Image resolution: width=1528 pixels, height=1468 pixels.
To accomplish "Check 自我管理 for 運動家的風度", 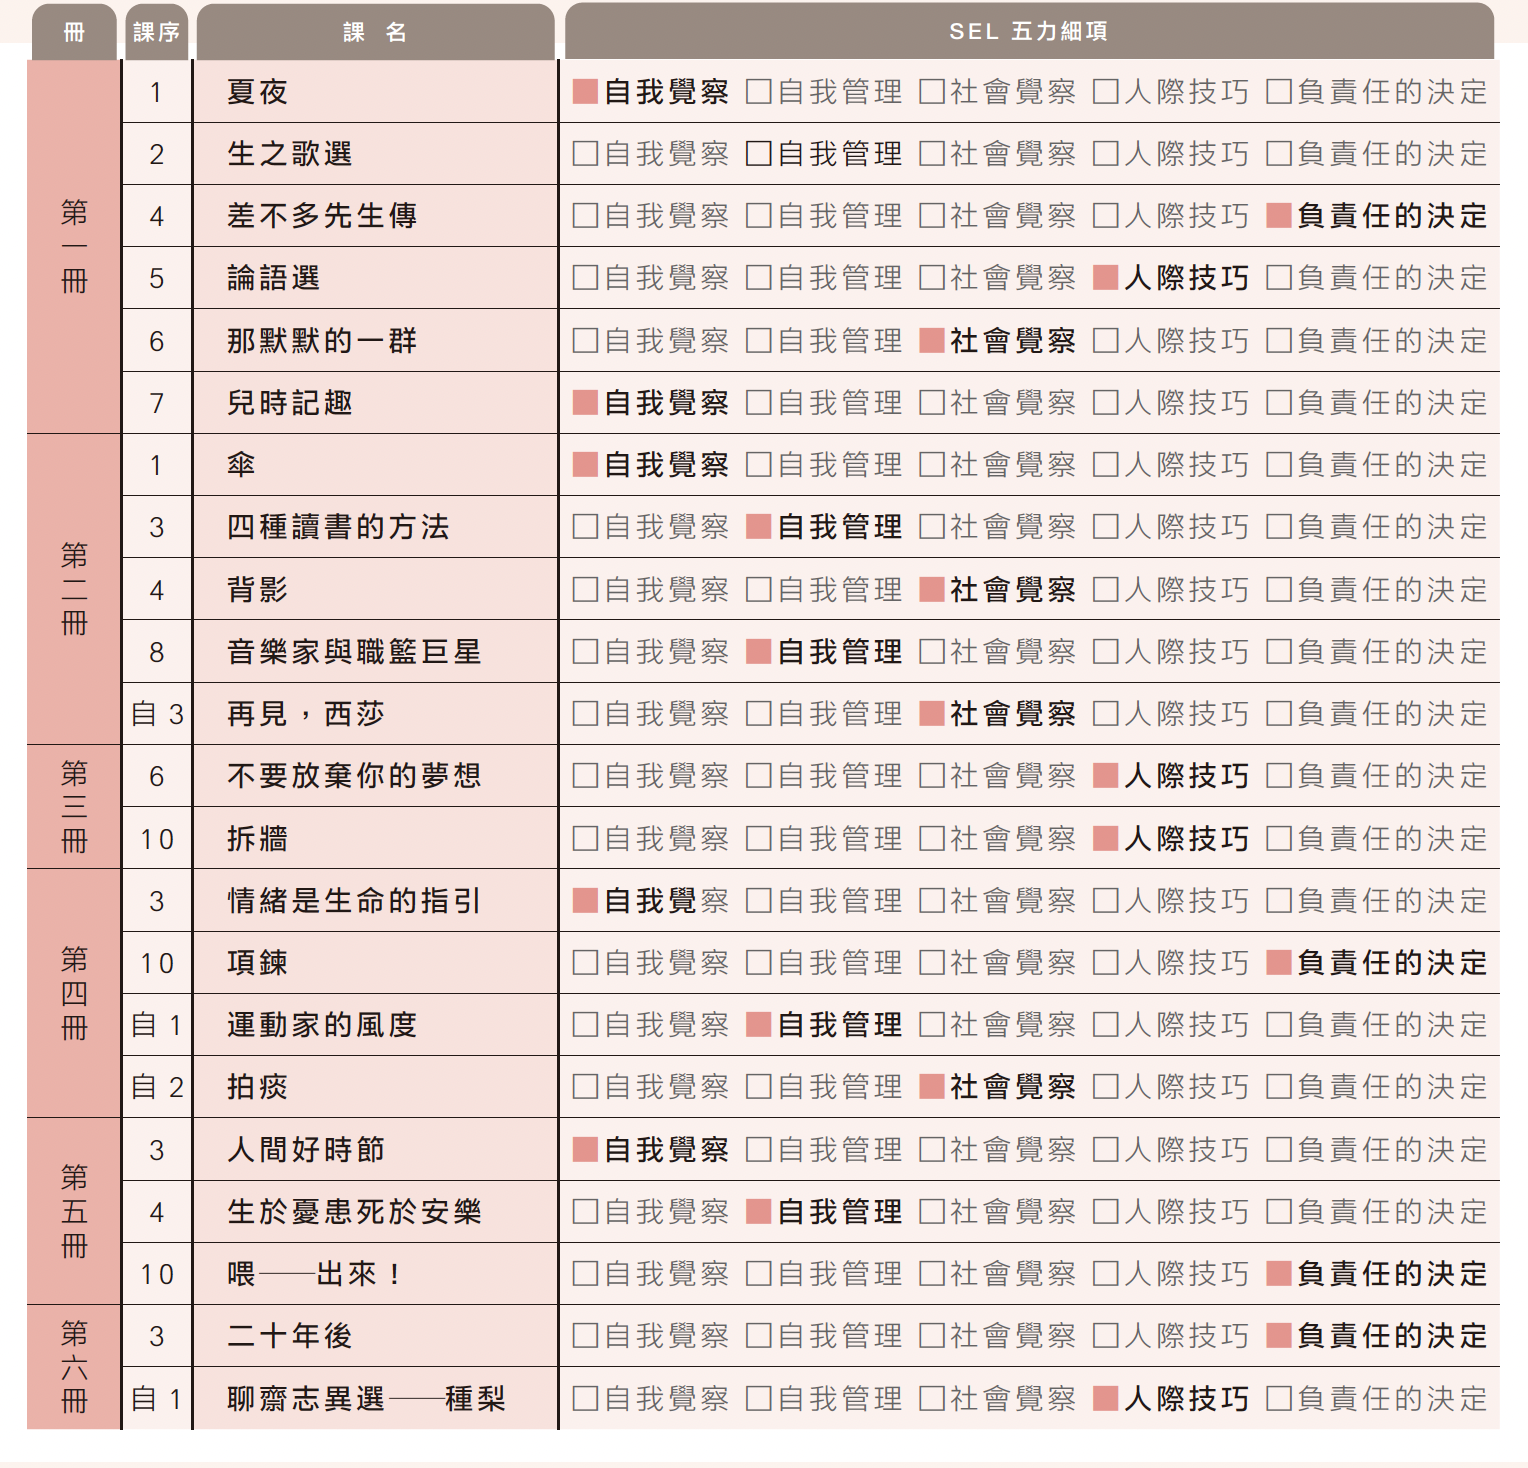I will [758, 1023].
